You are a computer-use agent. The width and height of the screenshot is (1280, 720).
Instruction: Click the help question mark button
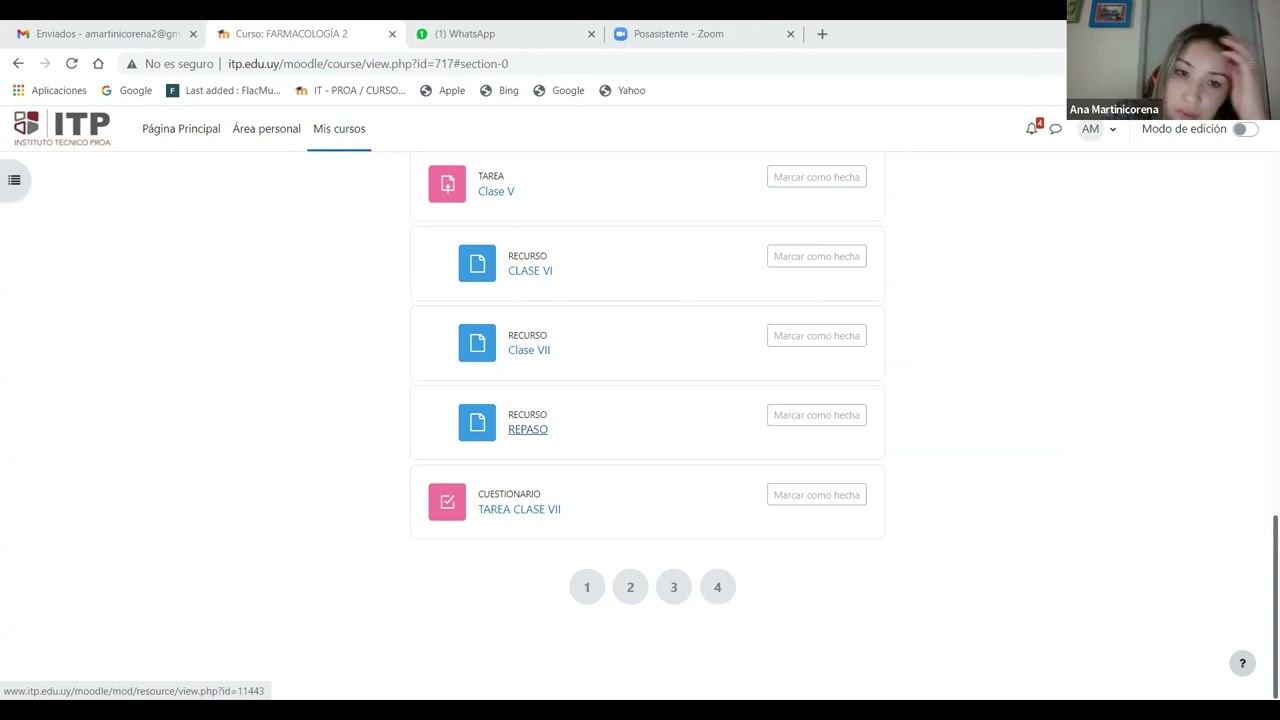(x=1242, y=663)
